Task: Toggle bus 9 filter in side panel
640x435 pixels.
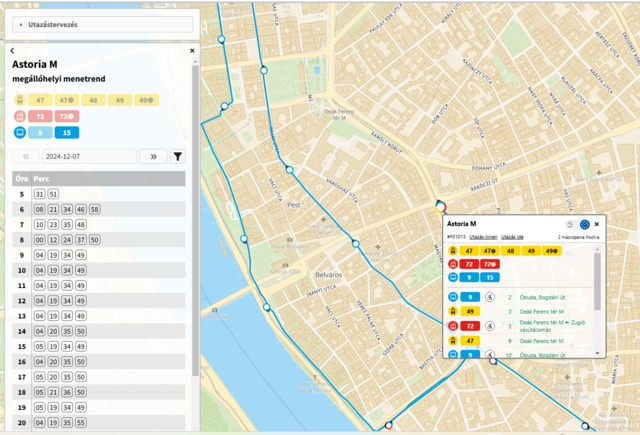Action: tap(40, 133)
